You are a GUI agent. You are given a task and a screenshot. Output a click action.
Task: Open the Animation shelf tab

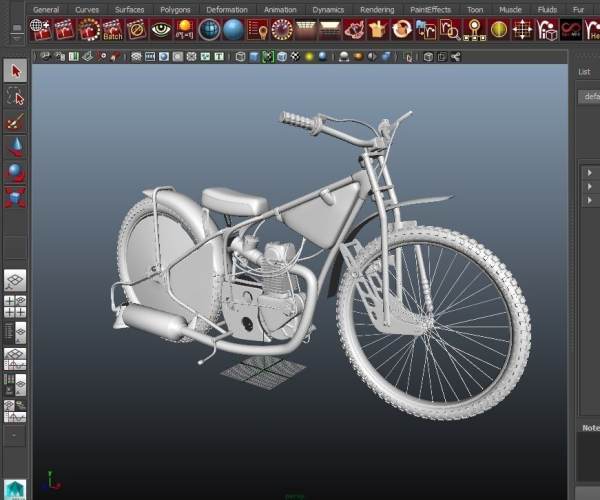[x=280, y=10]
